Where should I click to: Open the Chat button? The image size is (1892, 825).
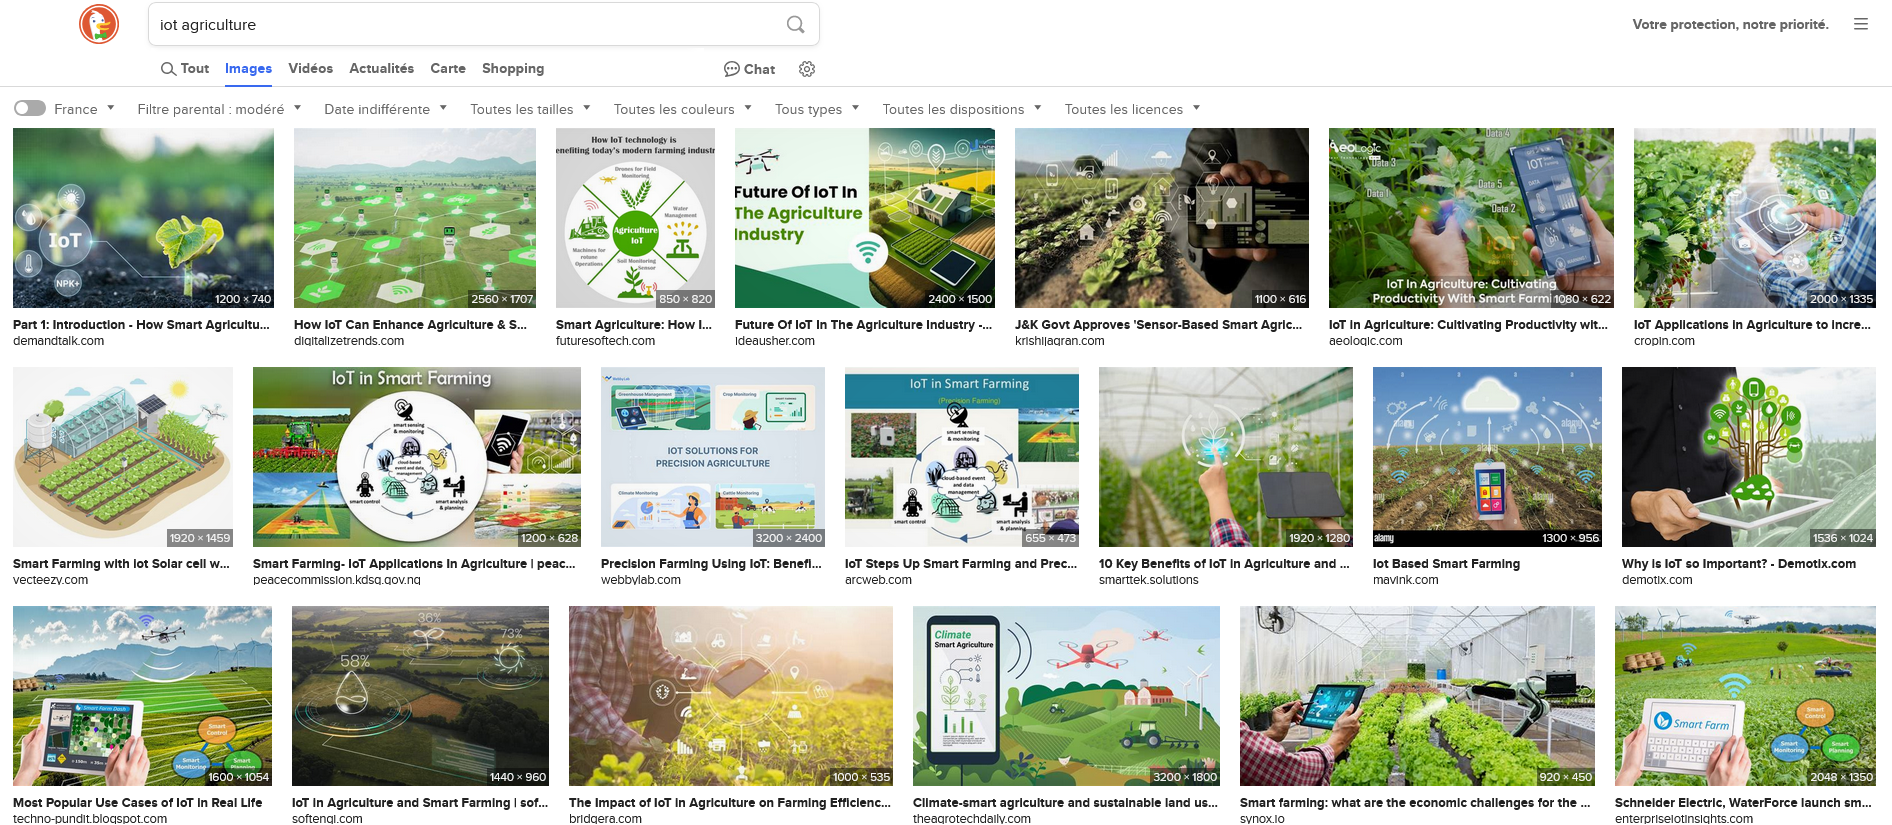pos(750,69)
